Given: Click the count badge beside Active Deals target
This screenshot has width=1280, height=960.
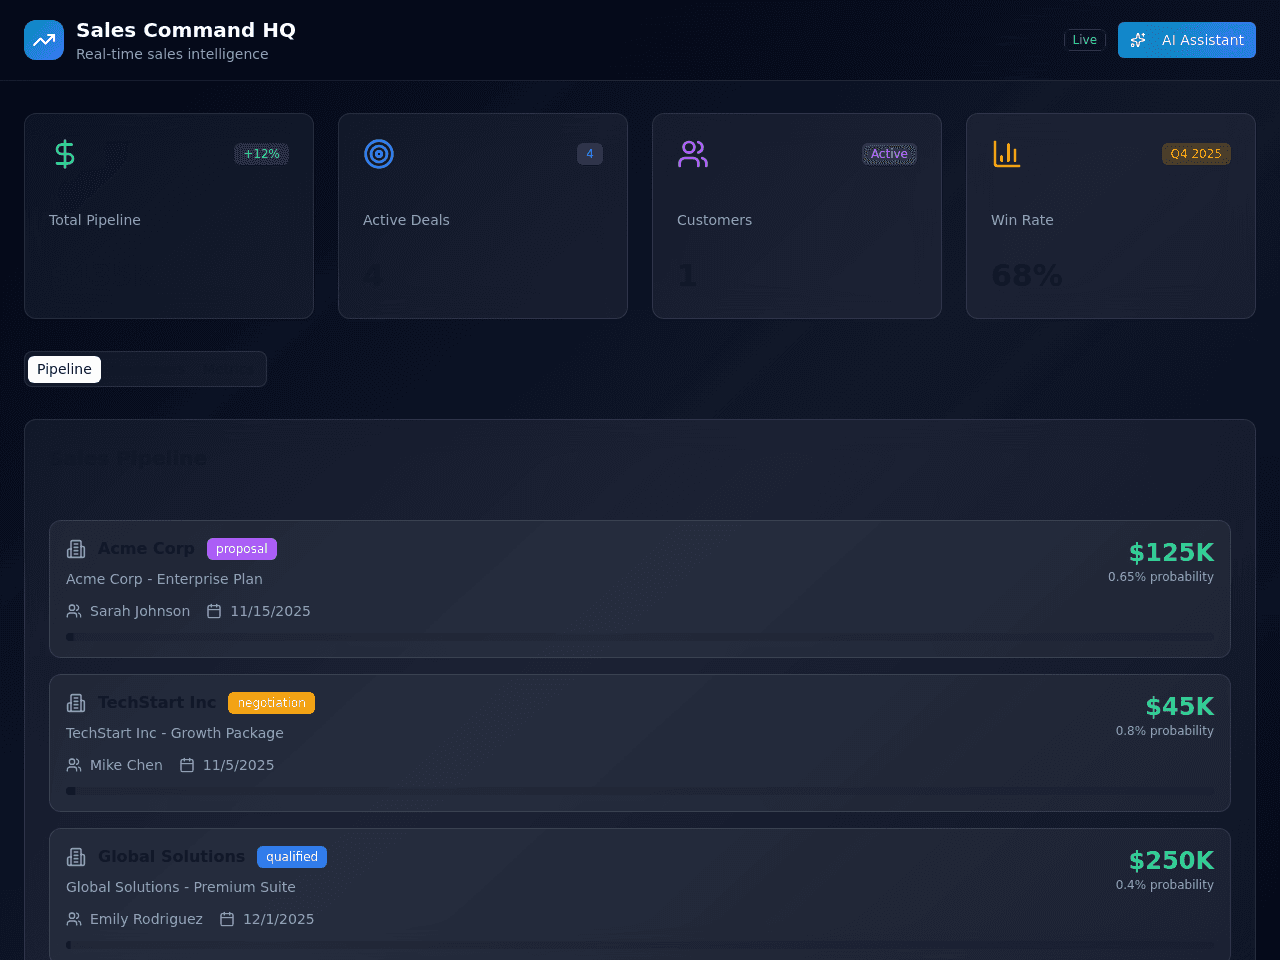Looking at the screenshot, I should coord(590,154).
